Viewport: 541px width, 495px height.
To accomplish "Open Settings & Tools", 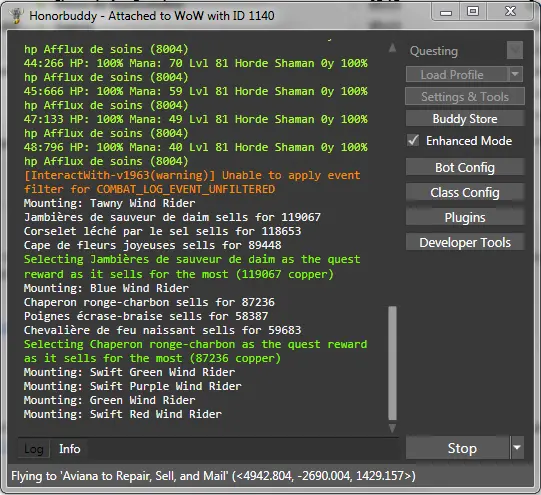I will tap(465, 97).
